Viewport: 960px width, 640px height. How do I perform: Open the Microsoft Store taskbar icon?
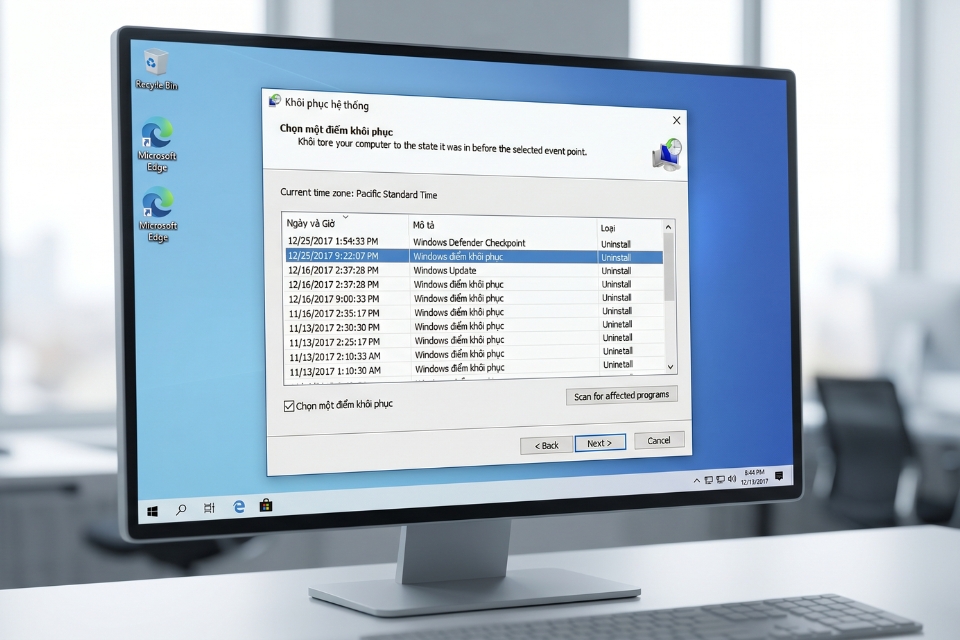coord(264,508)
